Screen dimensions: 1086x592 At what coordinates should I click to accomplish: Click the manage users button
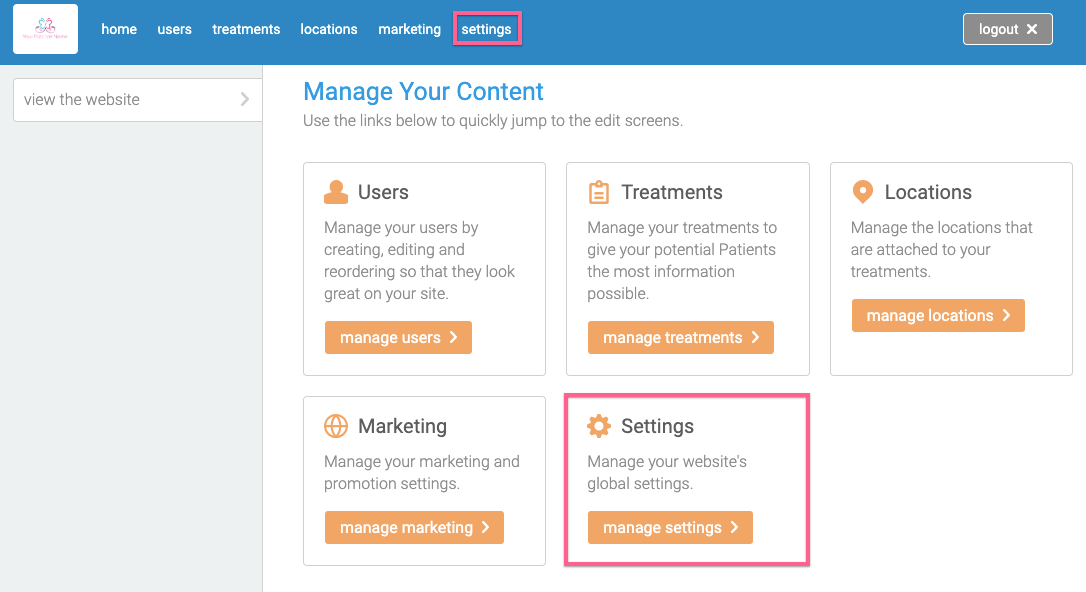[x=398, y=337]
